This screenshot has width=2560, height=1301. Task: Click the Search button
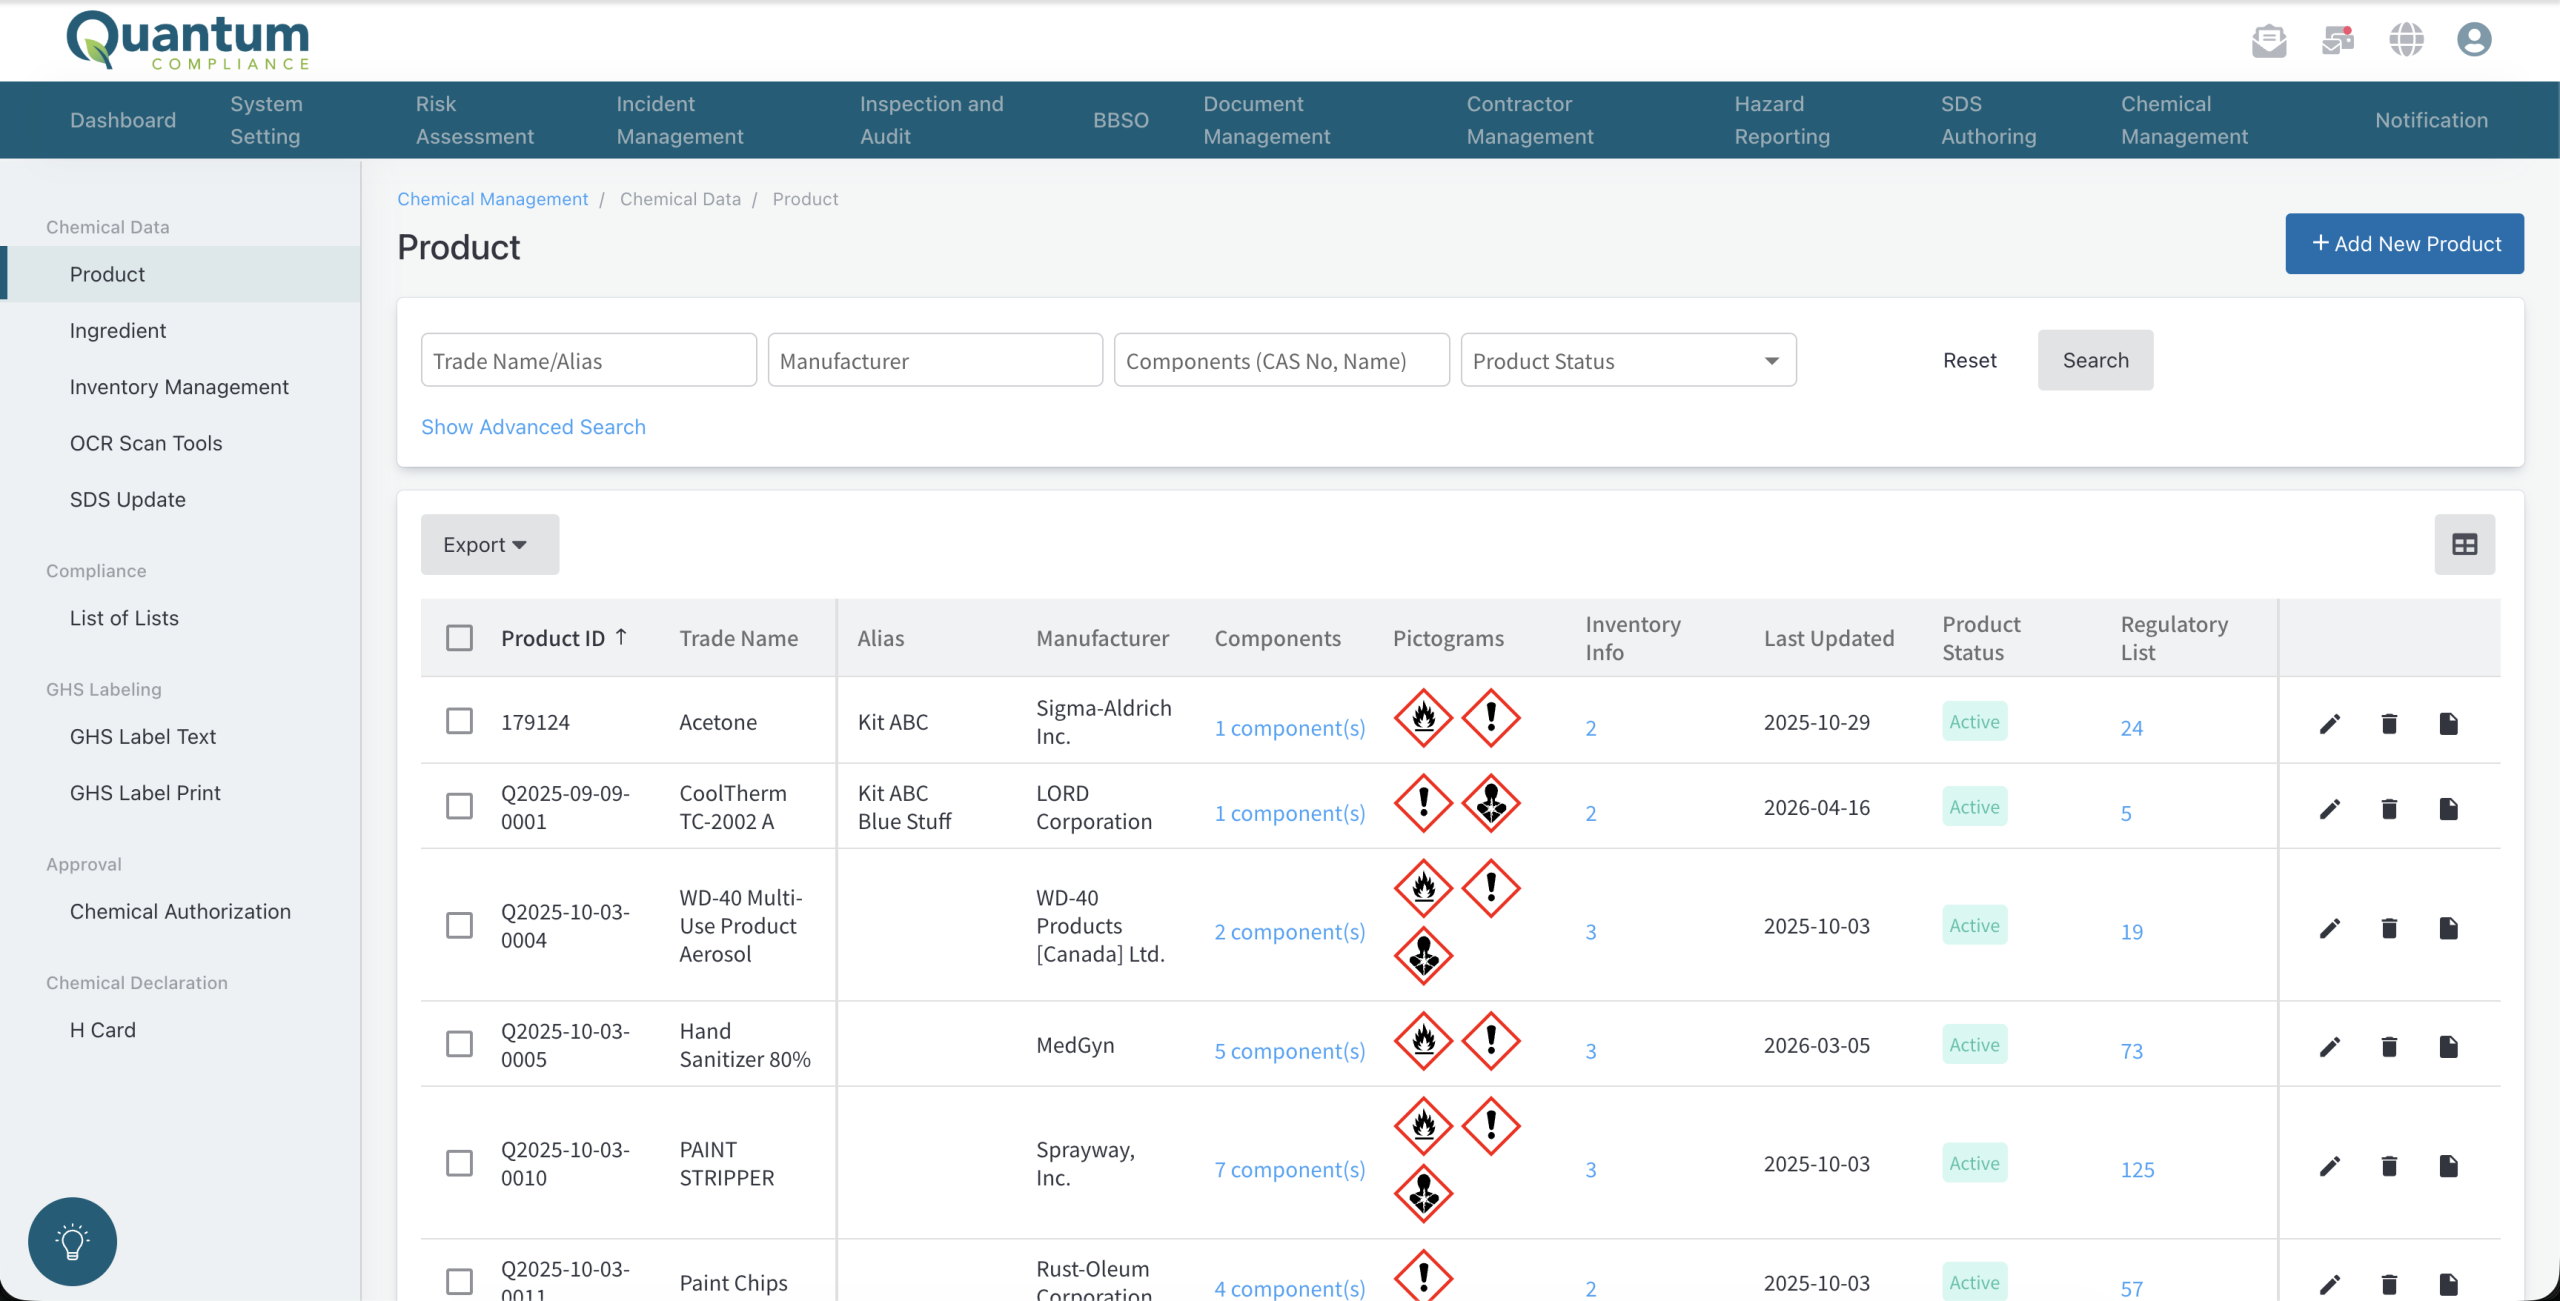(2095, 360)
